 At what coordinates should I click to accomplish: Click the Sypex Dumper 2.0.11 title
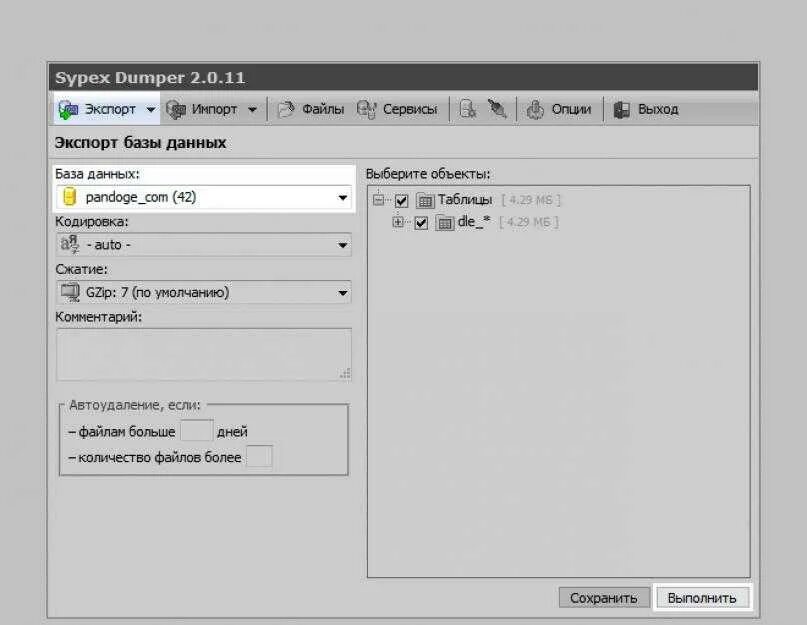tap(150, 78)
